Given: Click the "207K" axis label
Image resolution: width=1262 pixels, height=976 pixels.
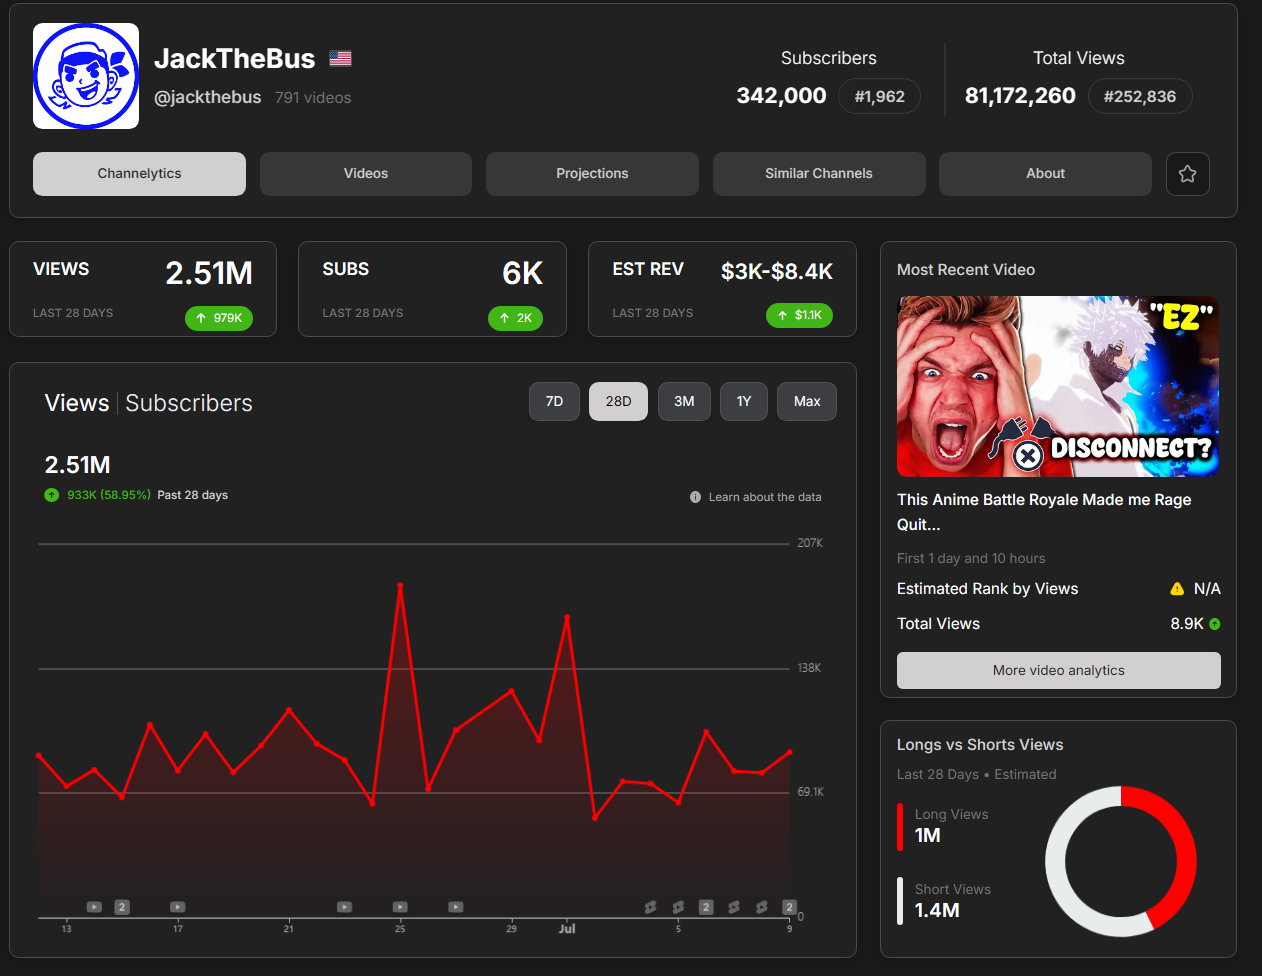Looking at the screenshot, I should (x=810, y=543).
